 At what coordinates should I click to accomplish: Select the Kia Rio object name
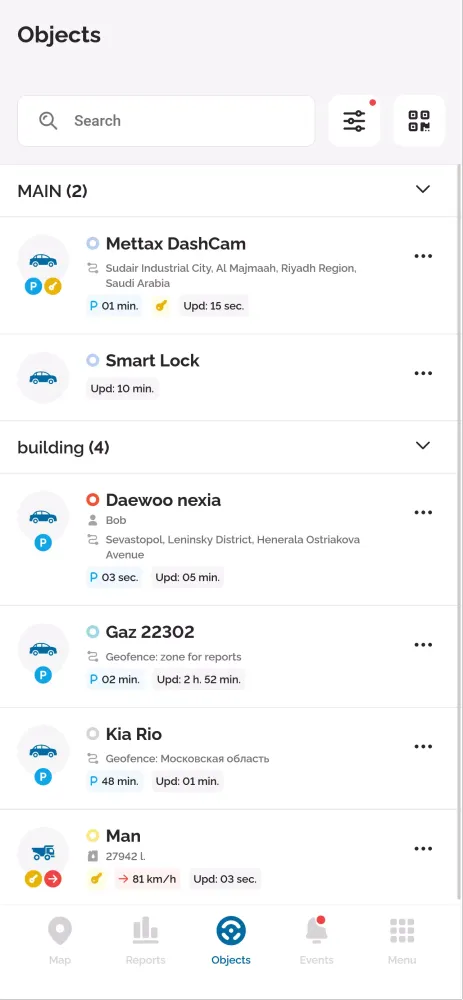[x=134, y=734]
